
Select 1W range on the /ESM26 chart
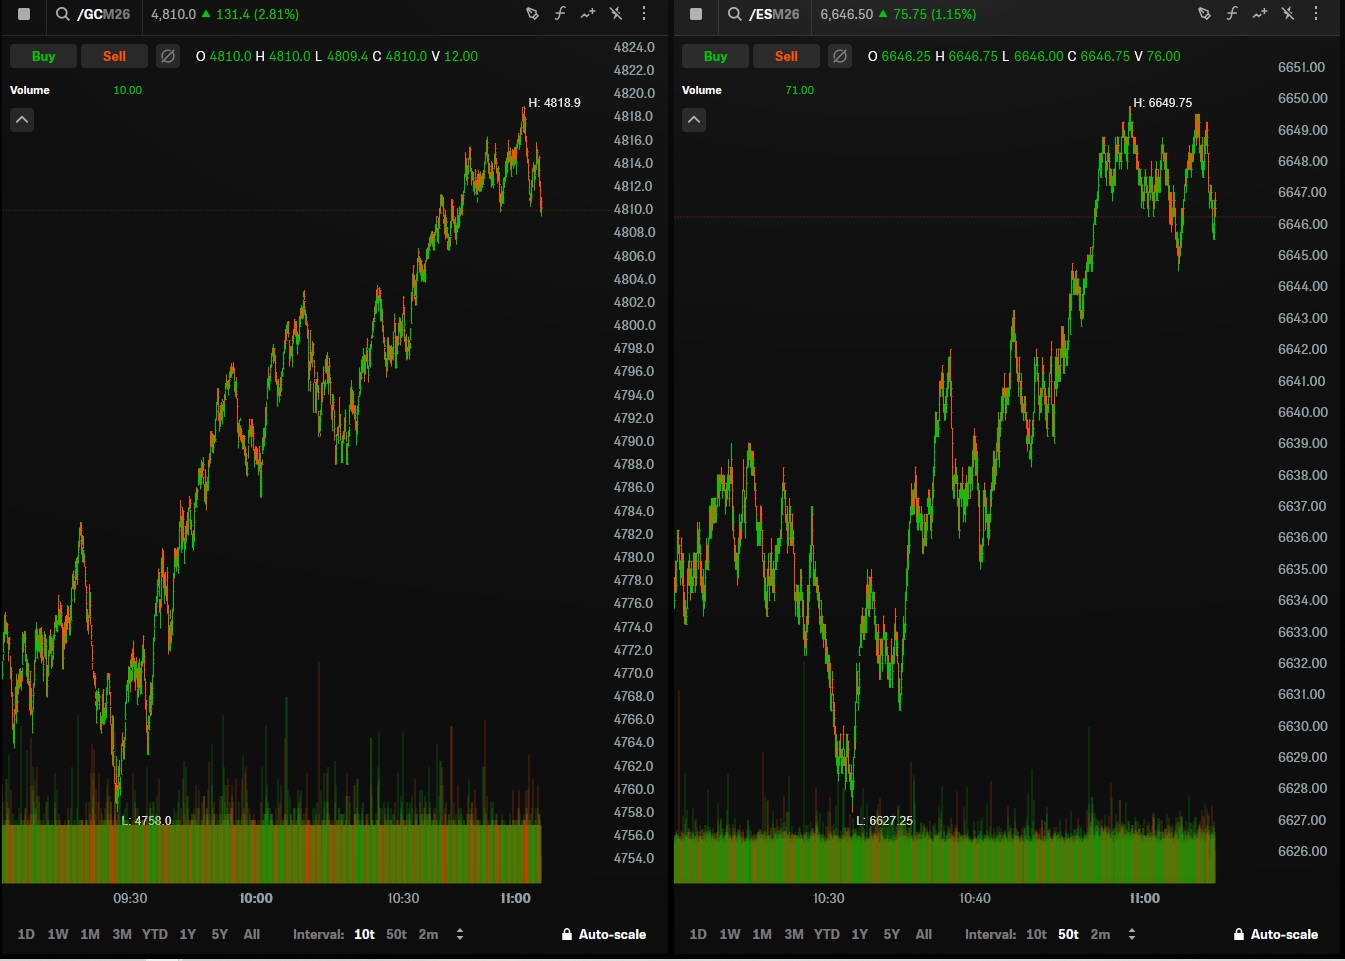tap(730, 934)
